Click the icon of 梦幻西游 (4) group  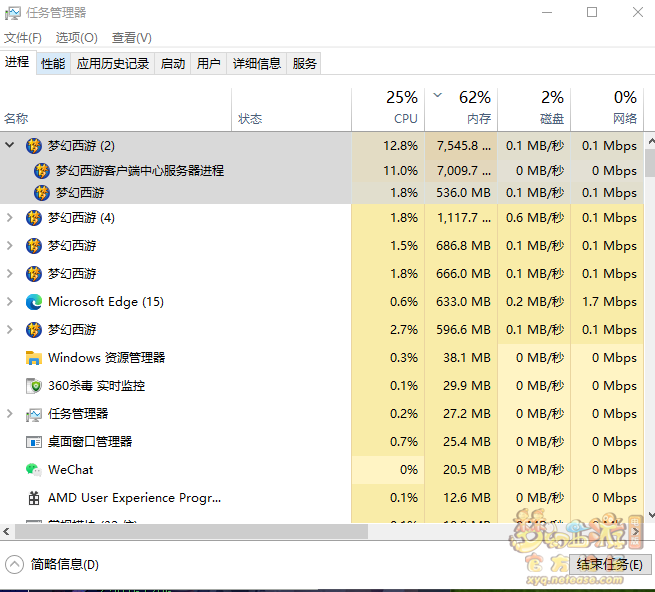pyautogui.click(x=34, y=218)
